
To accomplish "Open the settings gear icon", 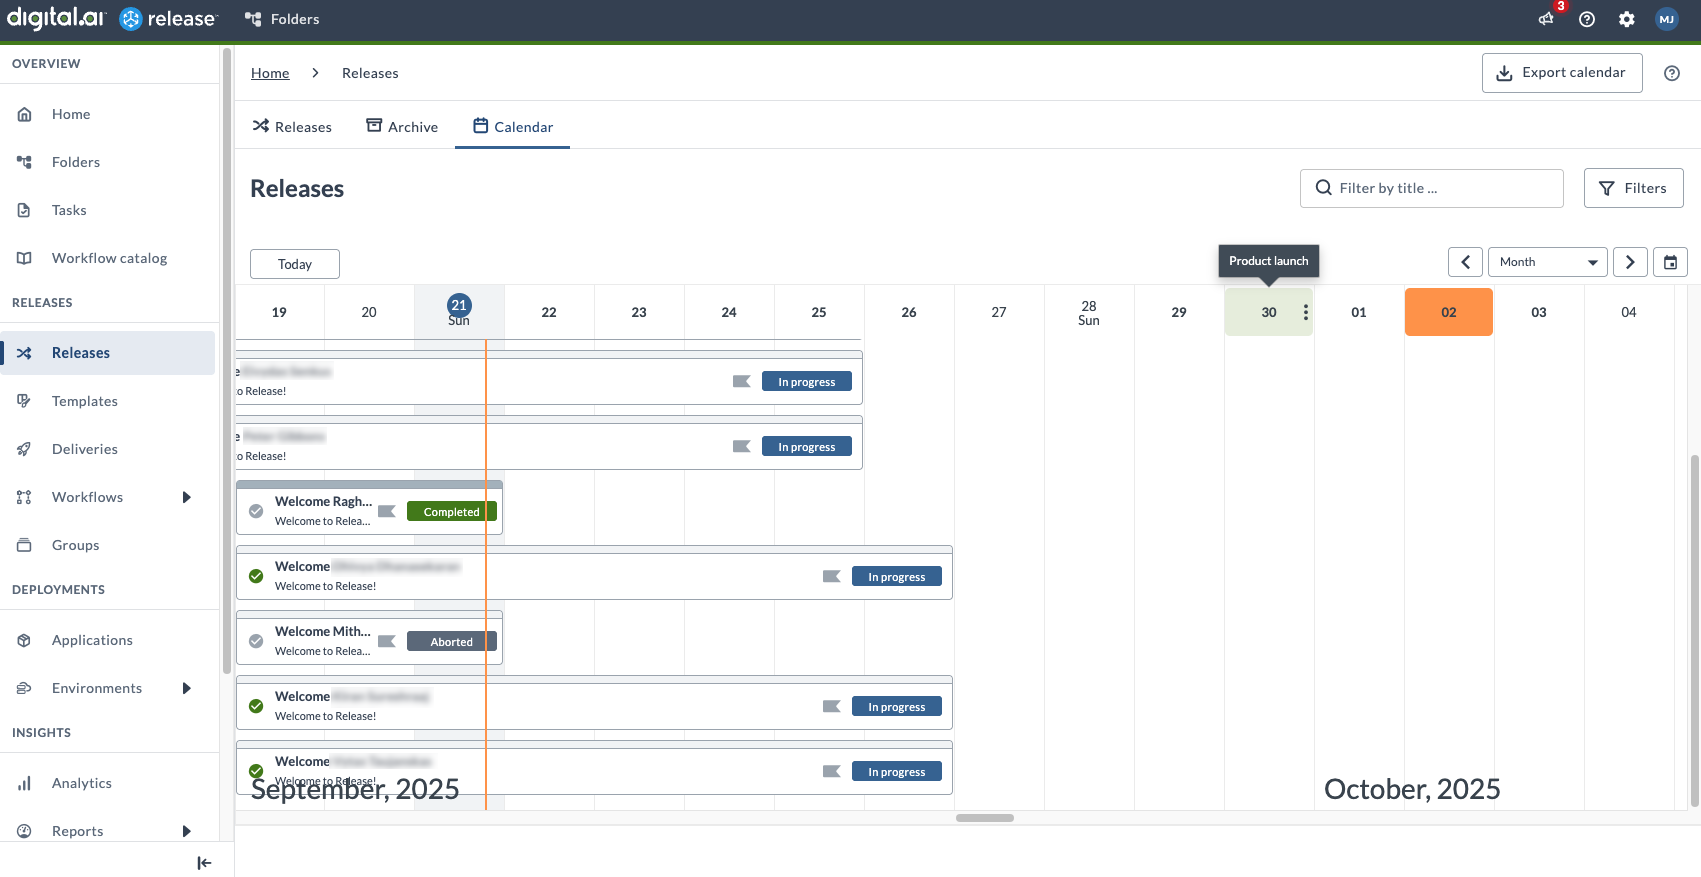I will tap(1627, 19).
